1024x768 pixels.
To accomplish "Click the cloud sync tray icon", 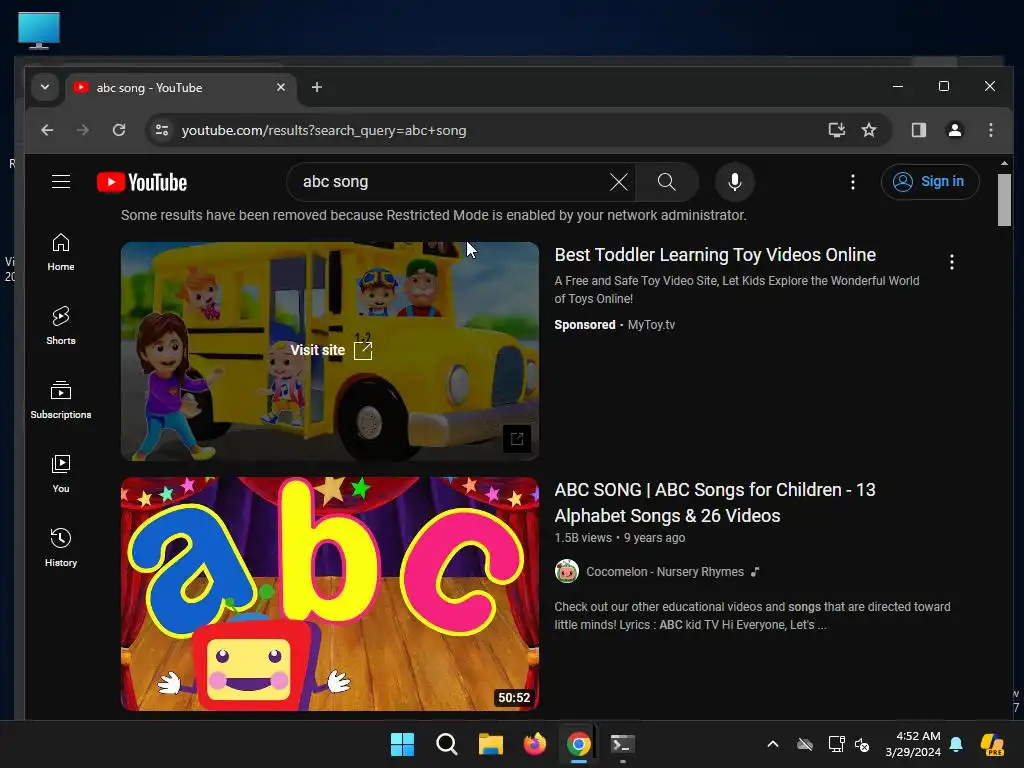I will click(805, 744).
